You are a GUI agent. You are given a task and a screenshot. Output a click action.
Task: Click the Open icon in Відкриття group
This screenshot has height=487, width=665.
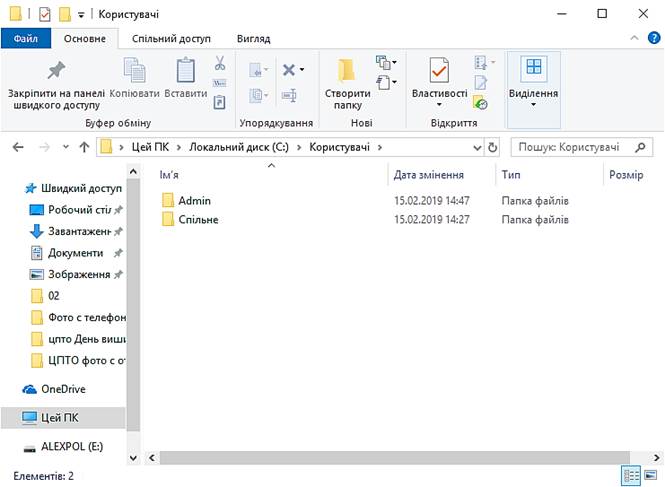pos(481,63)
